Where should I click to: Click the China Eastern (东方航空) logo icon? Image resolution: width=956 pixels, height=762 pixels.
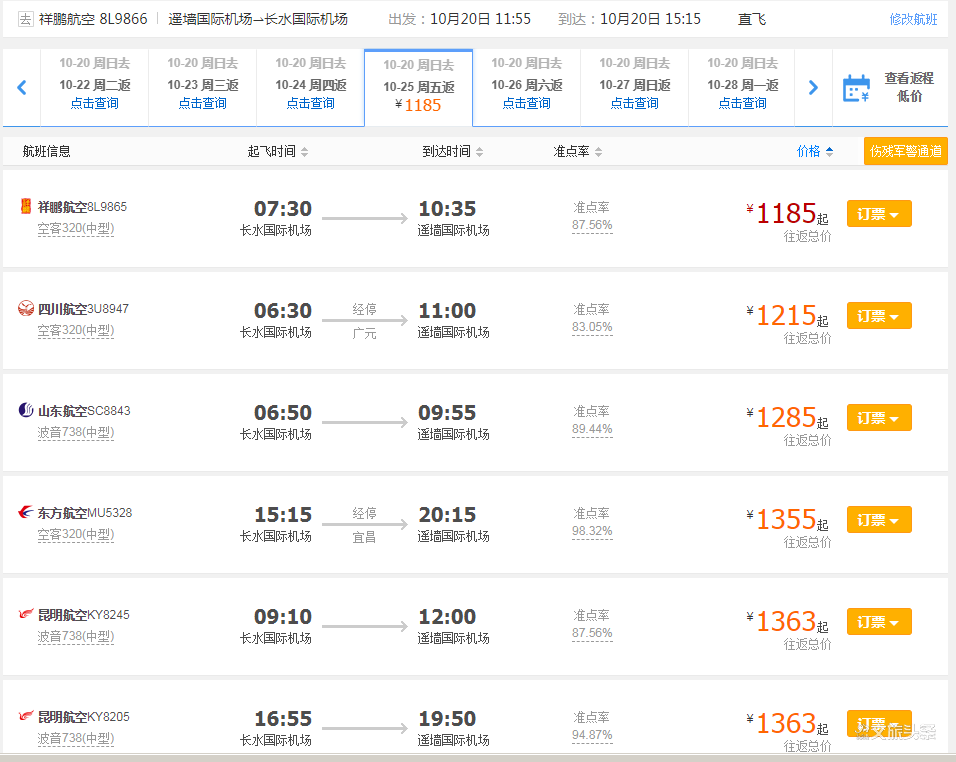point(26,513)
